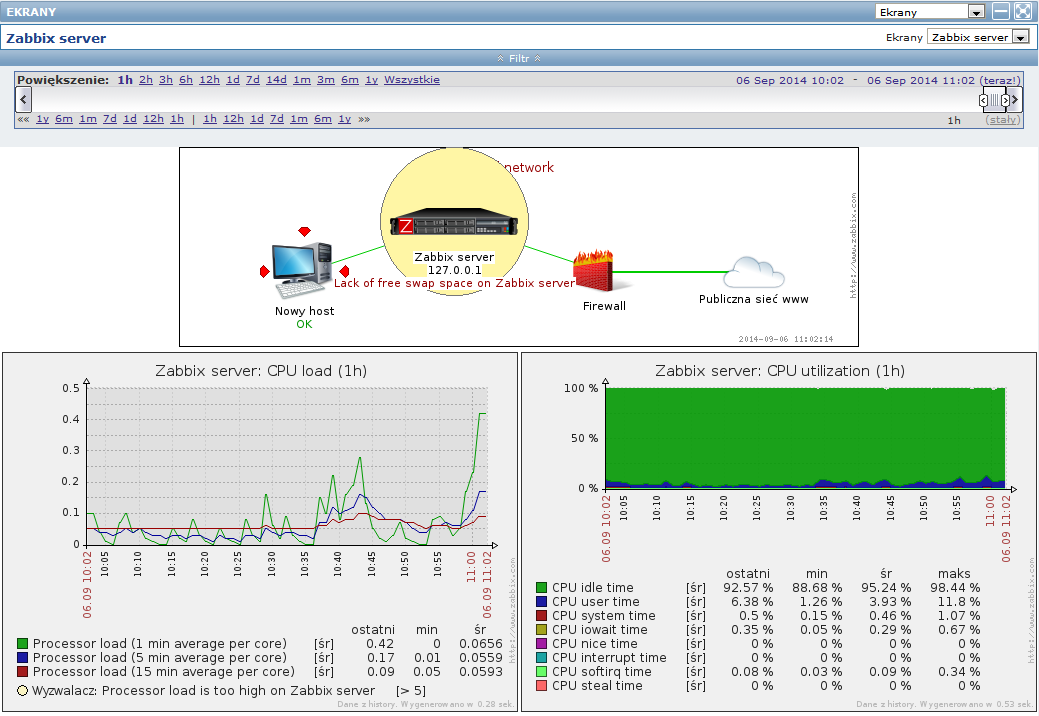Click the Wyzwalacz trigger legend entry
Screen dimensions: 1039x716
coord(222,690)
